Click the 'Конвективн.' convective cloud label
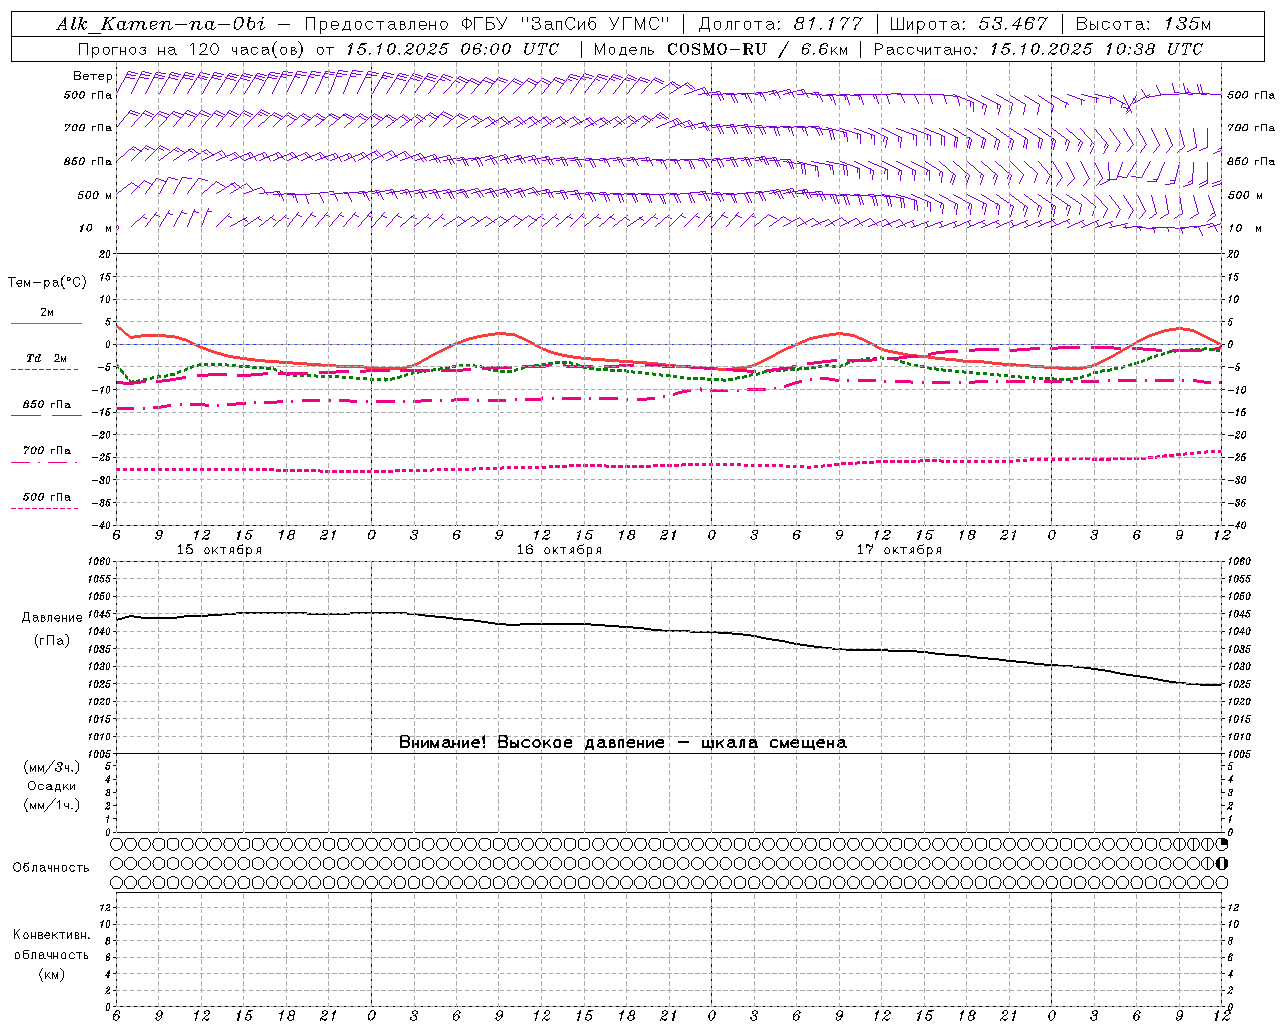 (x=51, y=935)
